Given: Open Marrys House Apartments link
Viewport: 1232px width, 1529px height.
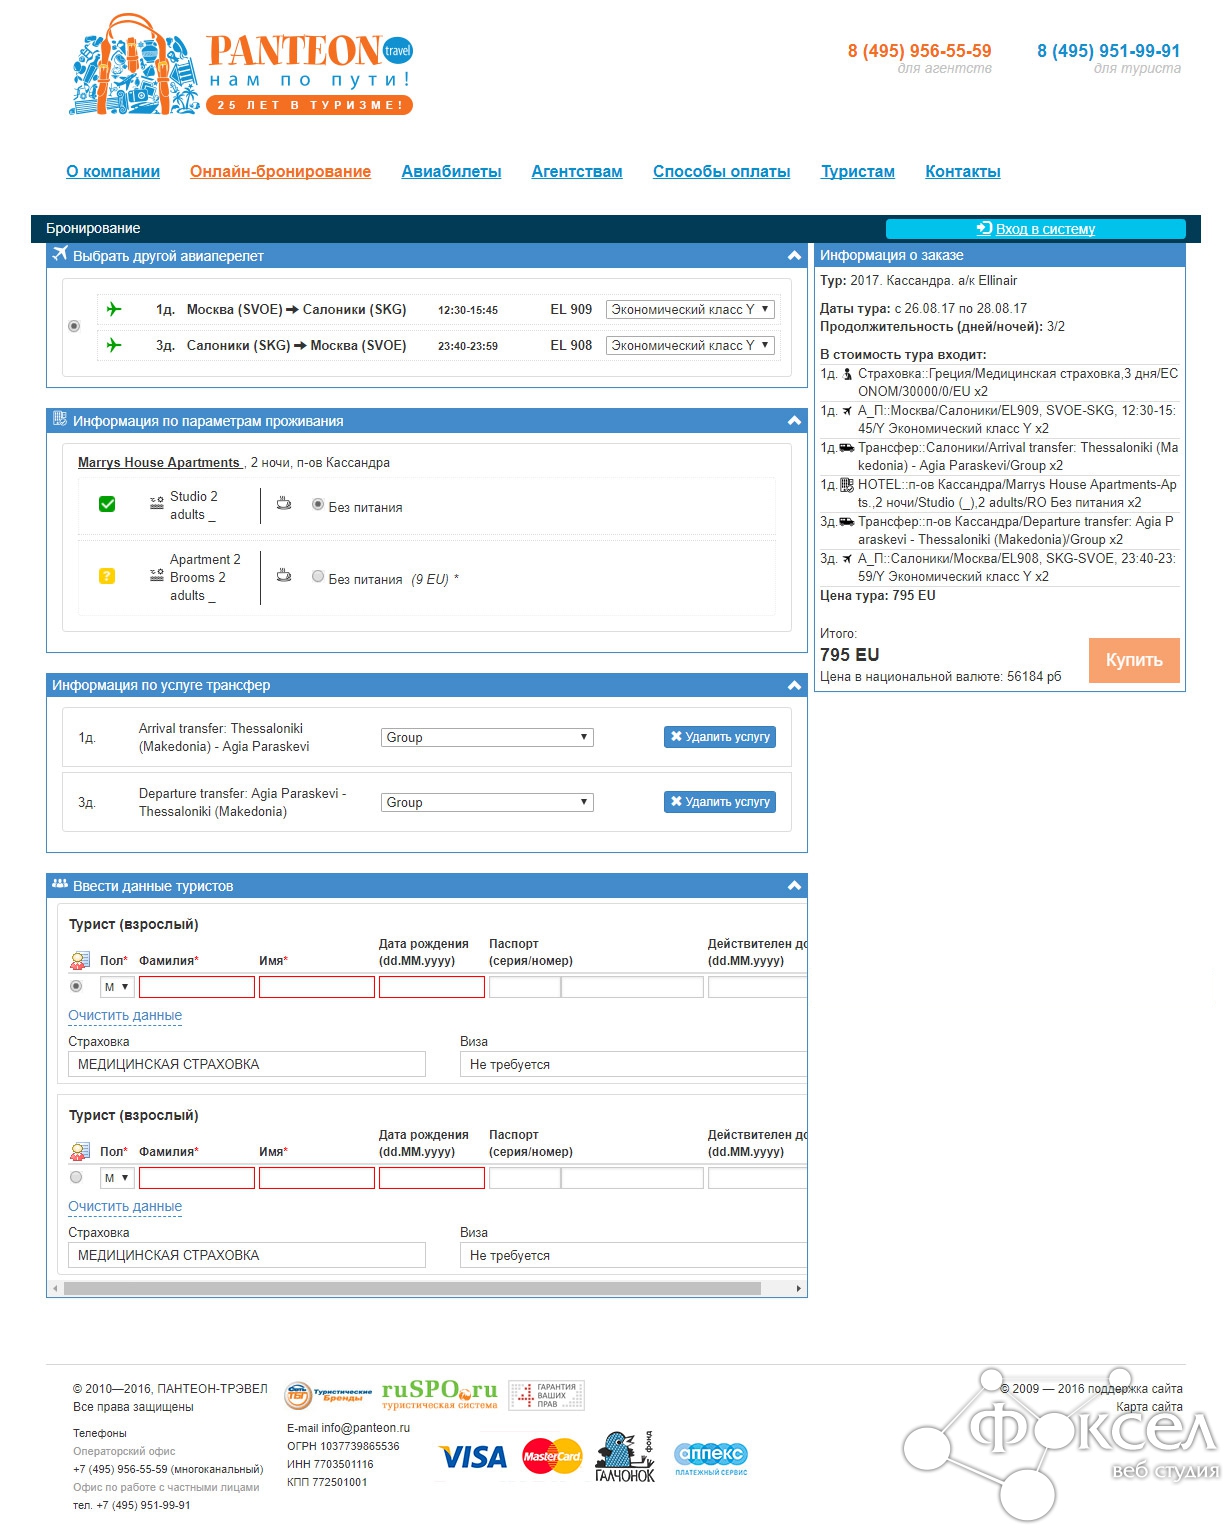Looking at the screenshot, I should coord(159,462).
